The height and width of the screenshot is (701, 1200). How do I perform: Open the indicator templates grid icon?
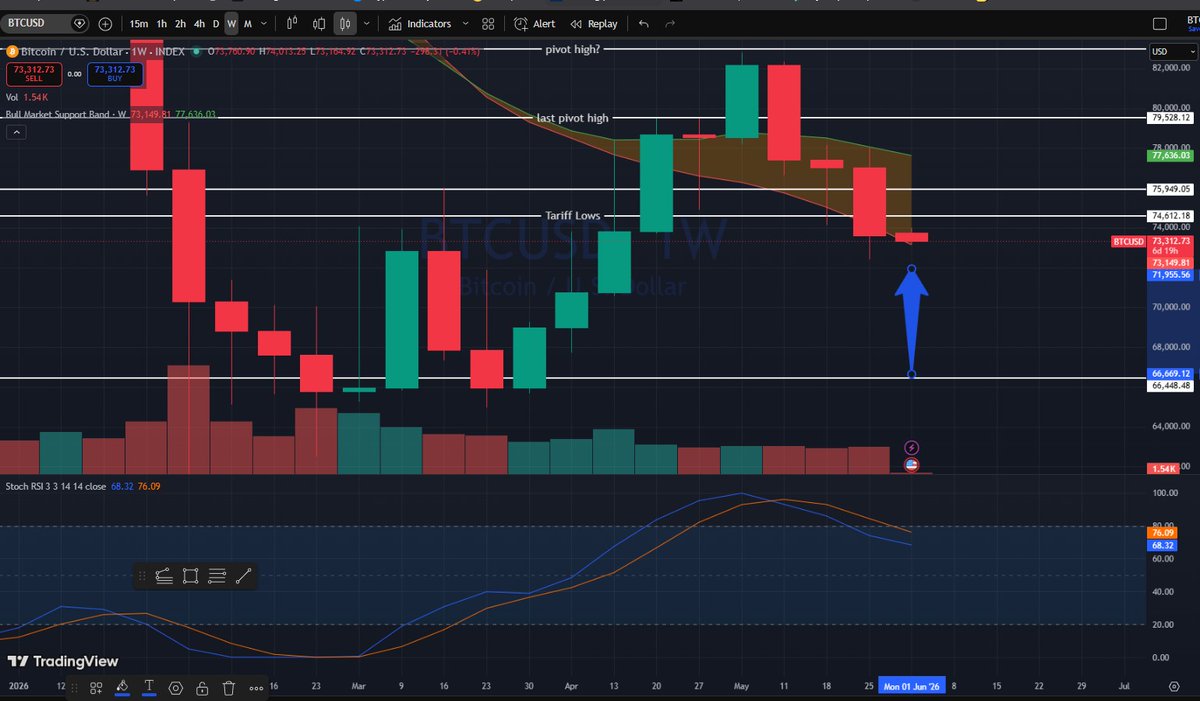488,23
